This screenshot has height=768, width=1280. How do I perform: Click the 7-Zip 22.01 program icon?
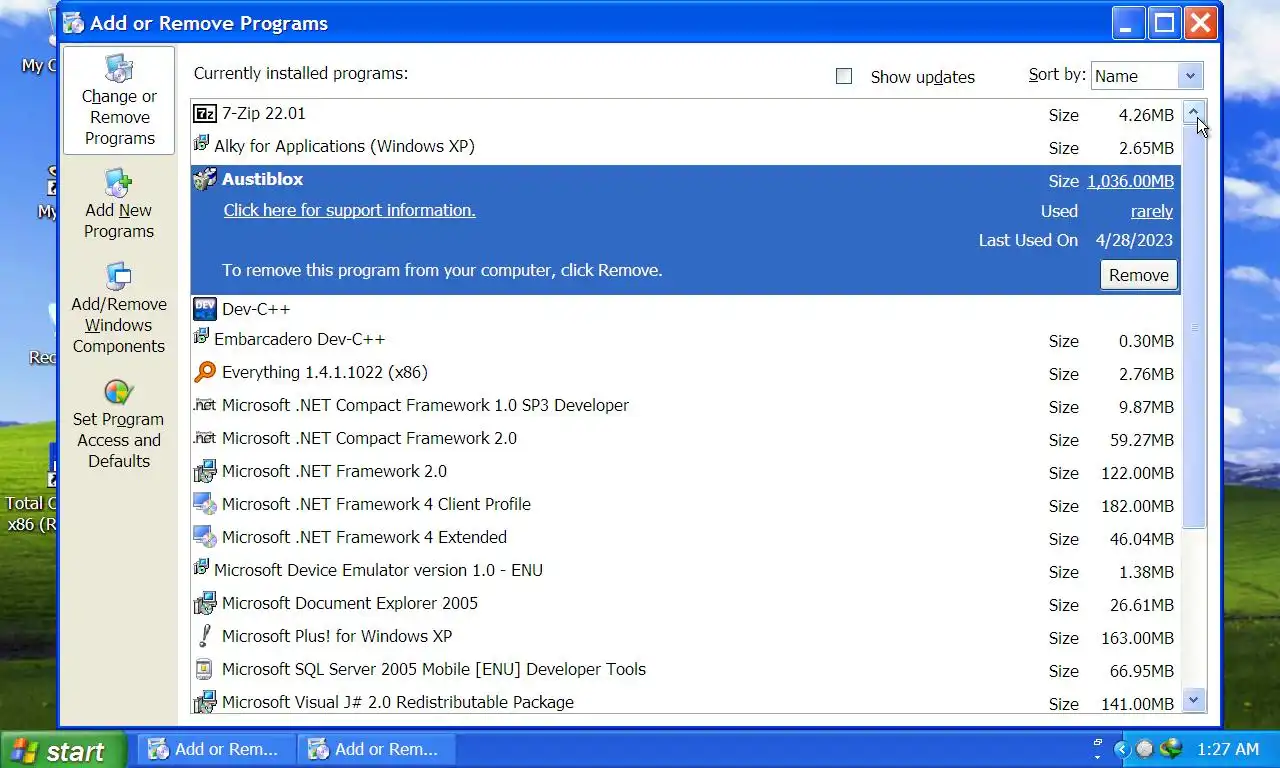pyautogui.click(x=205, y=114)
